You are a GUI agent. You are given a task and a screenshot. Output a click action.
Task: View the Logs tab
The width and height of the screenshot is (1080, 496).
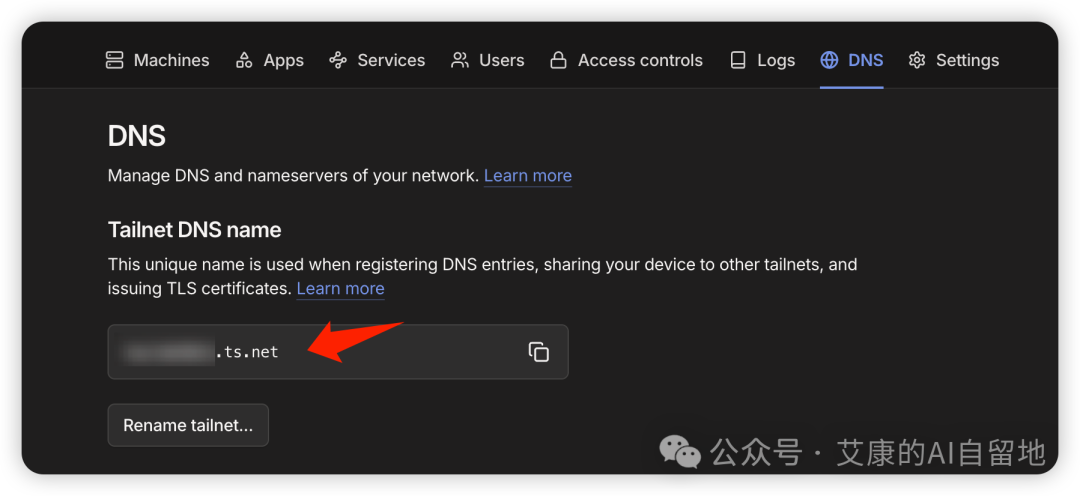pos(762,61)
